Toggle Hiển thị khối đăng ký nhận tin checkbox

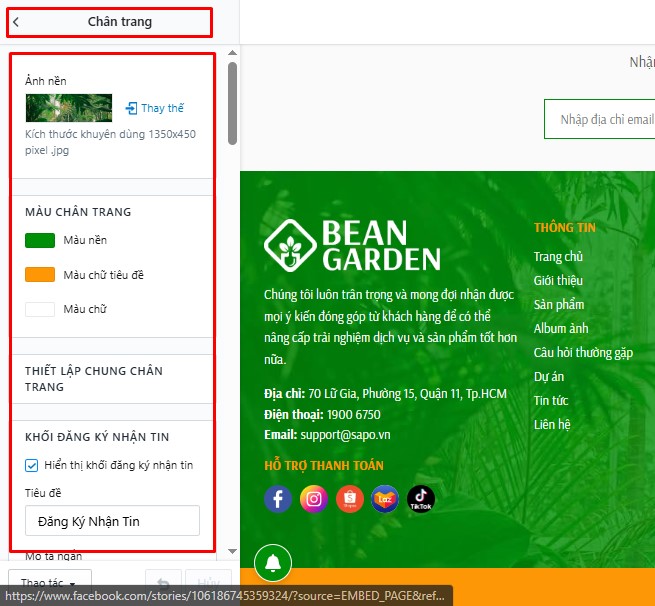(31, 465)
